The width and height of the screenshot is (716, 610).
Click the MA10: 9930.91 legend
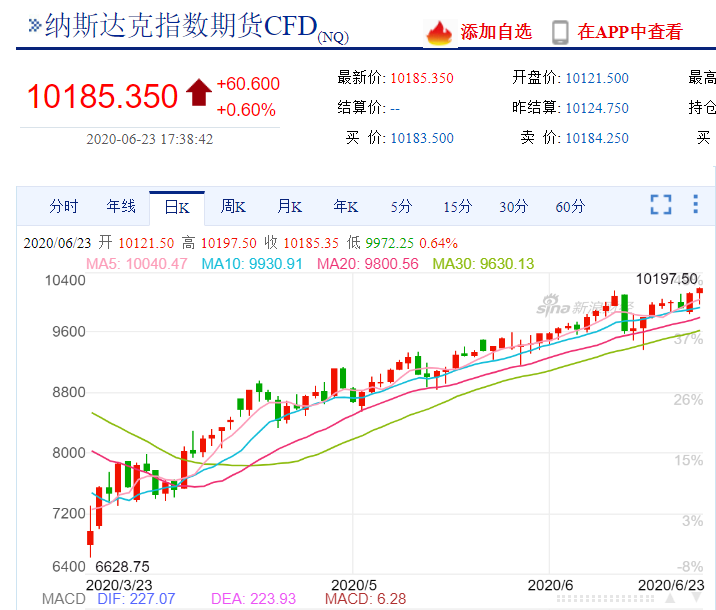coord(252,263)
